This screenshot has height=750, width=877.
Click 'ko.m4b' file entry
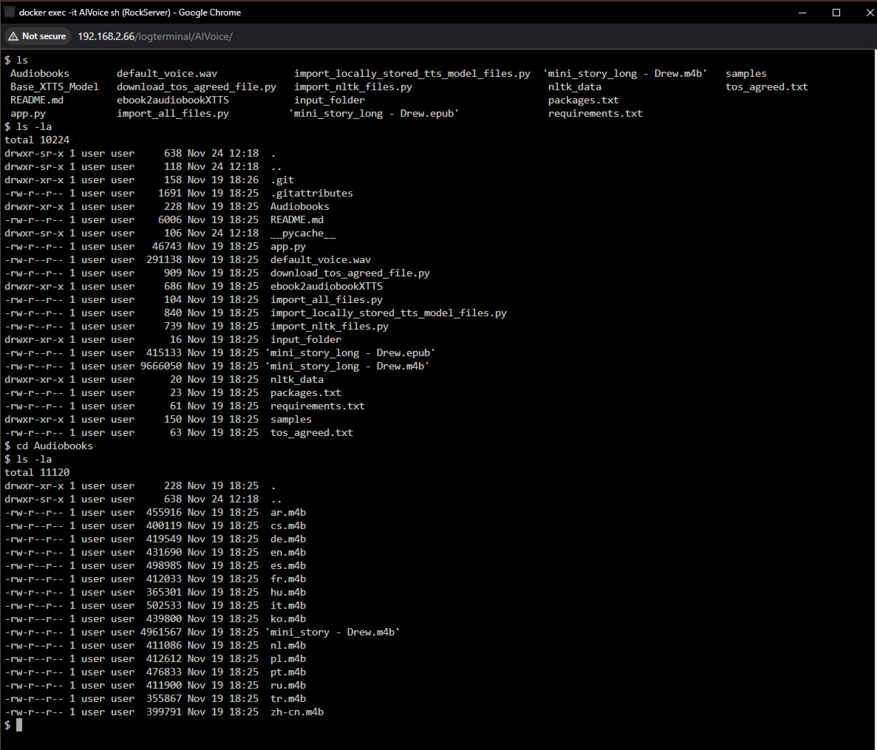point(288,619)
